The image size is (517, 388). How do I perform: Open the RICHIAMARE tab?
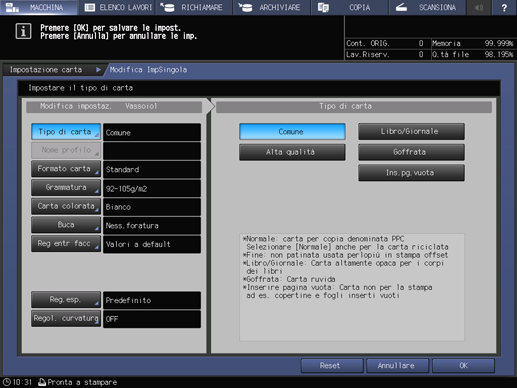click(194, 7)
